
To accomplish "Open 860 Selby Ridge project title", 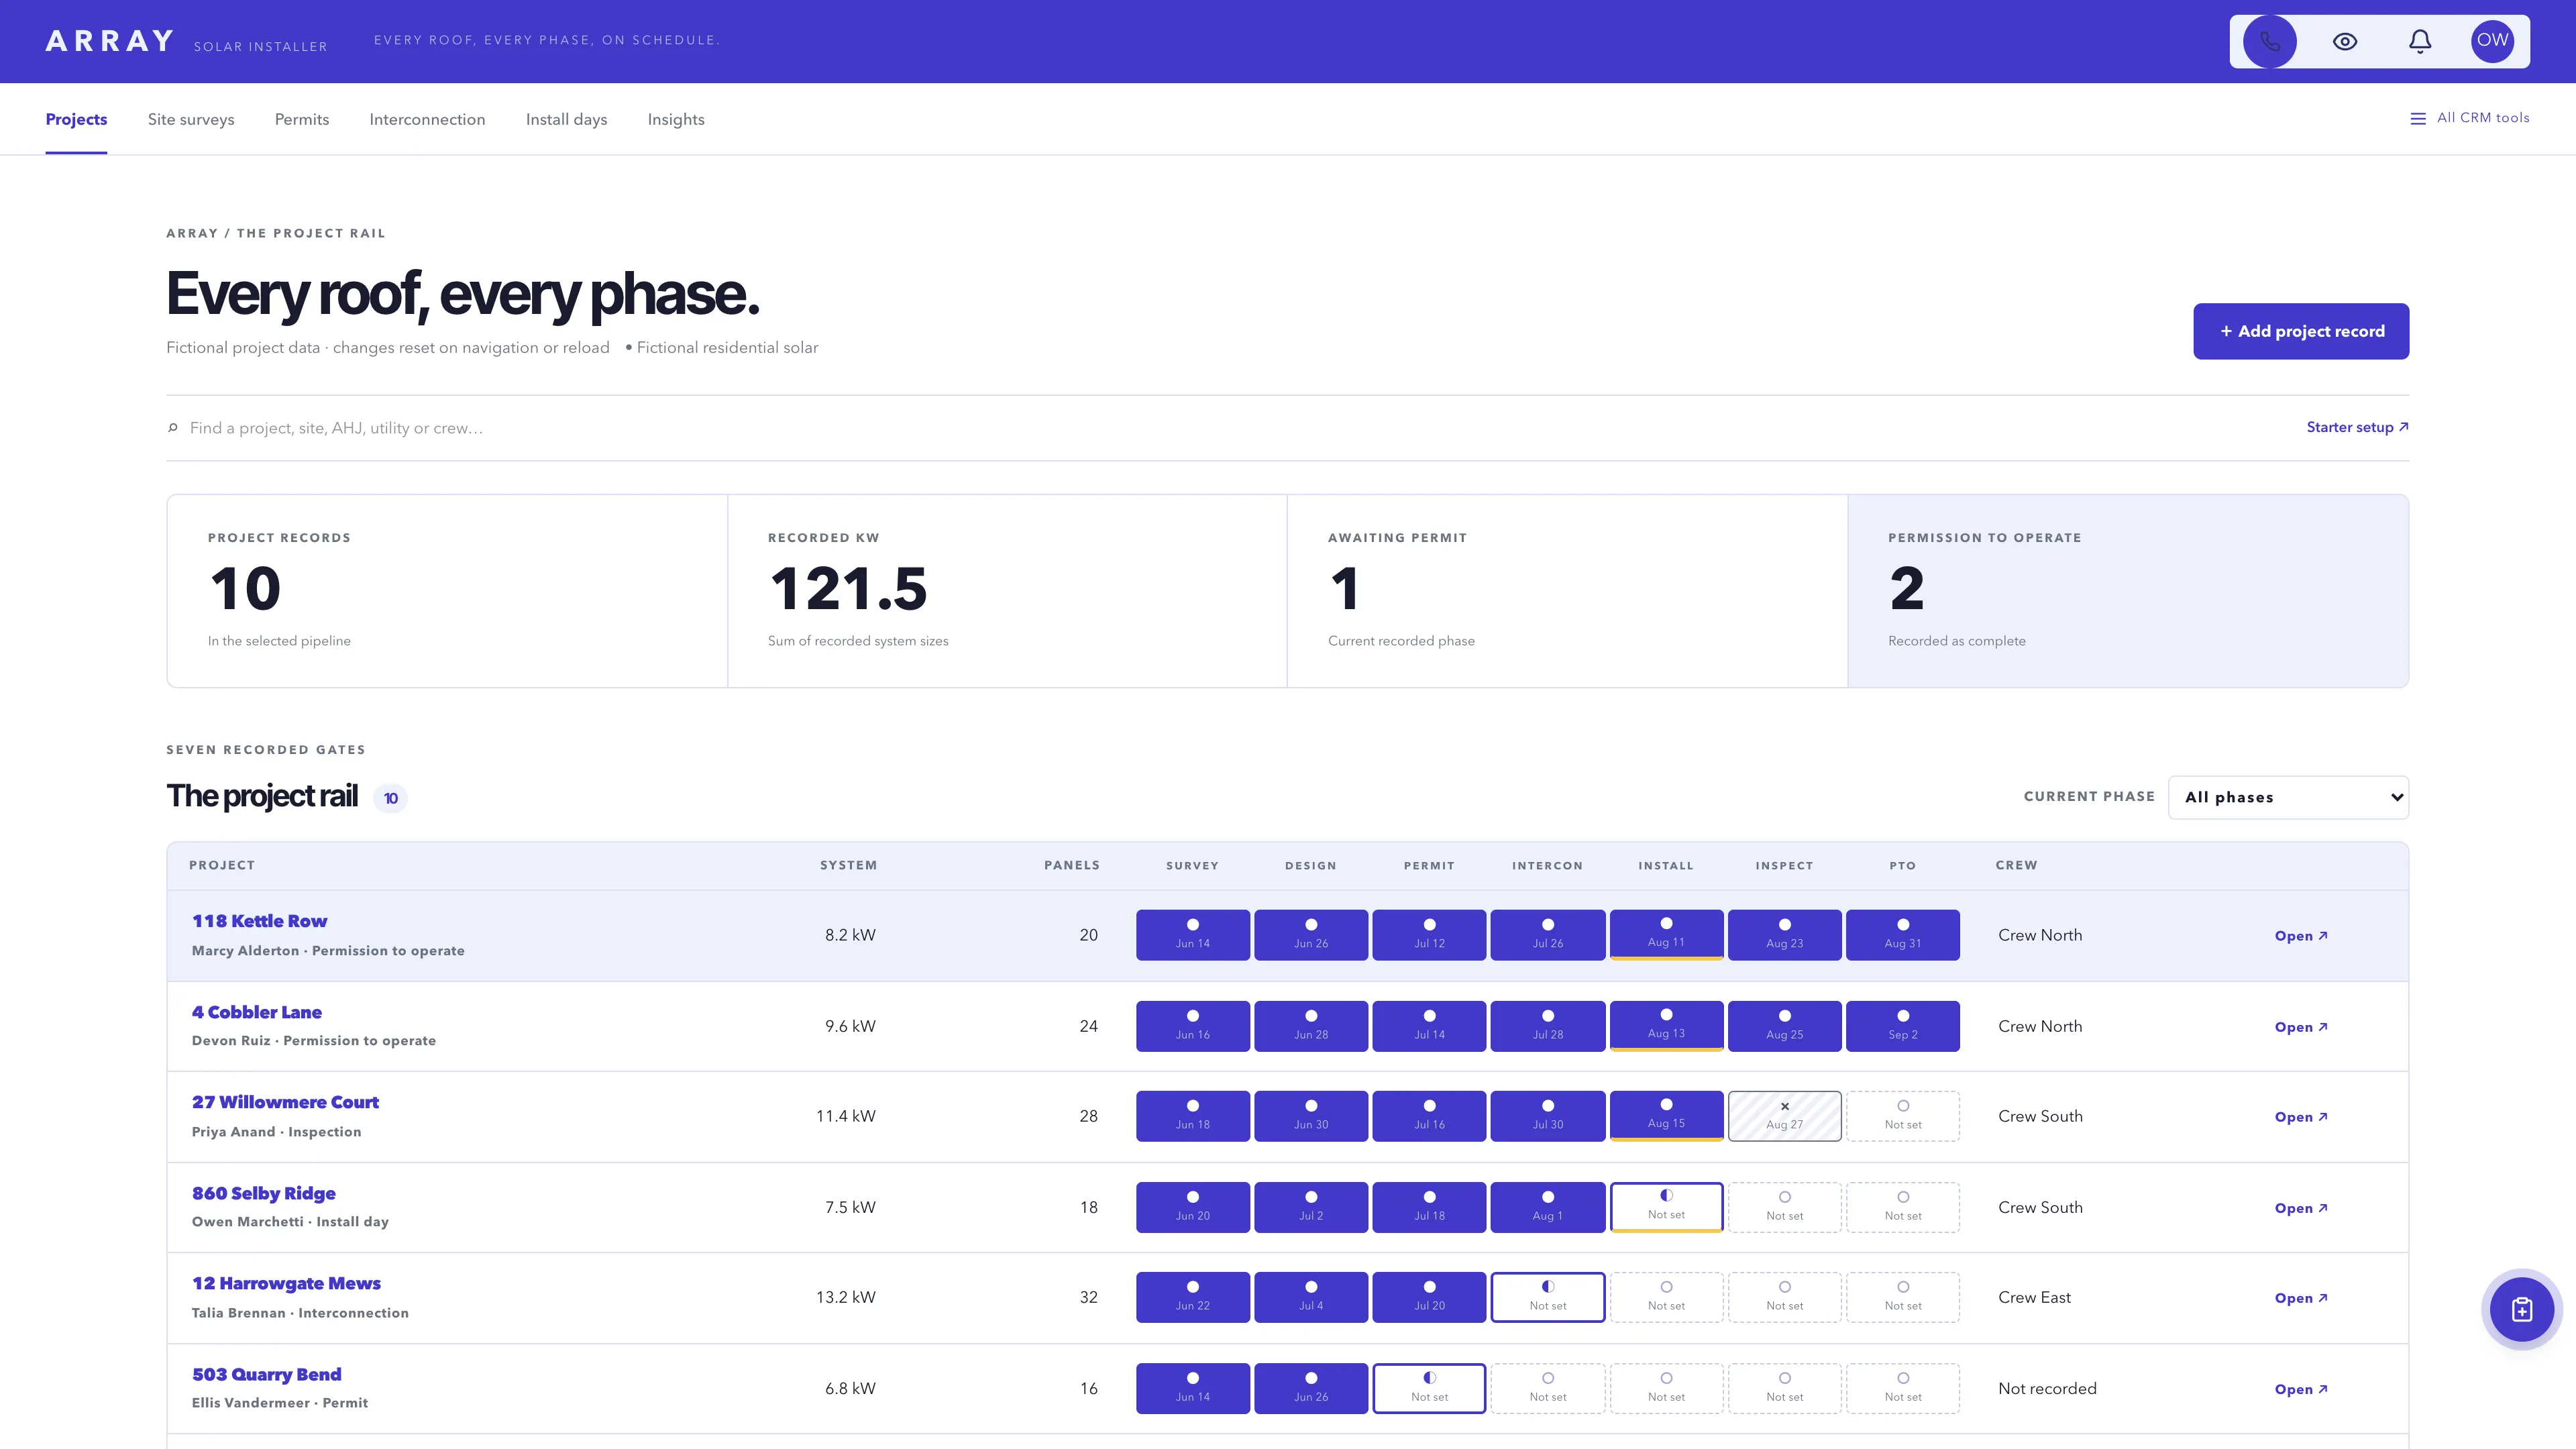I will pos(264,1193).
